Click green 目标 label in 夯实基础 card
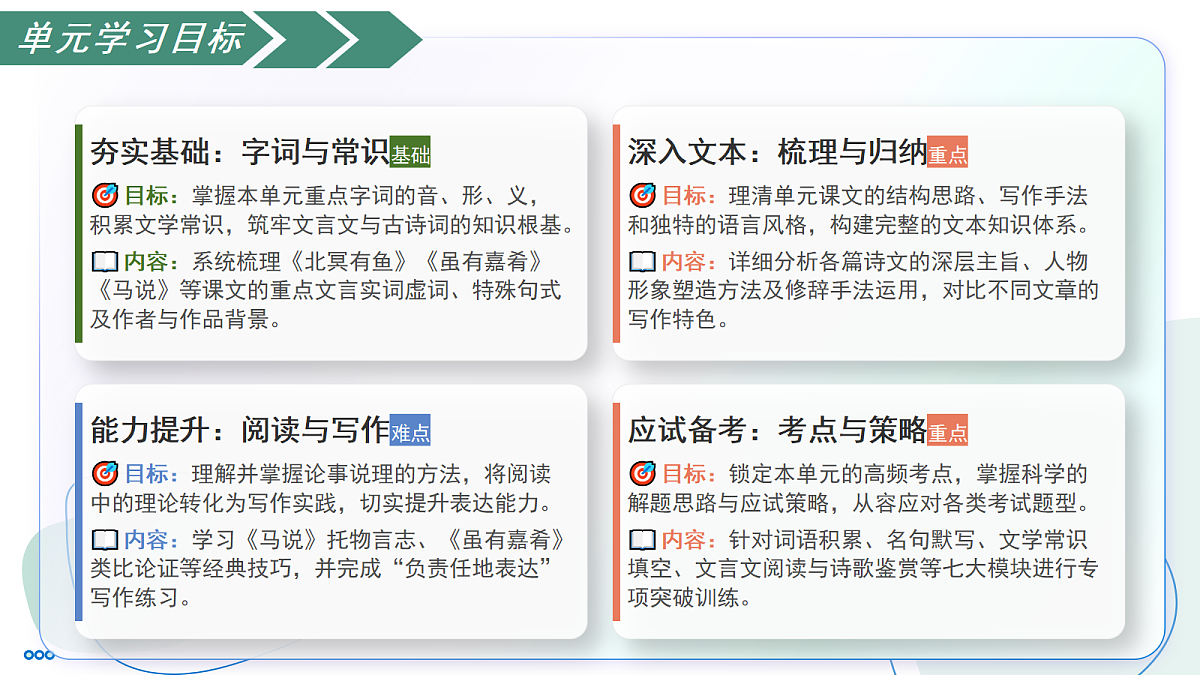This screenshot has height=675, width=1200. (x=152, y=195)
